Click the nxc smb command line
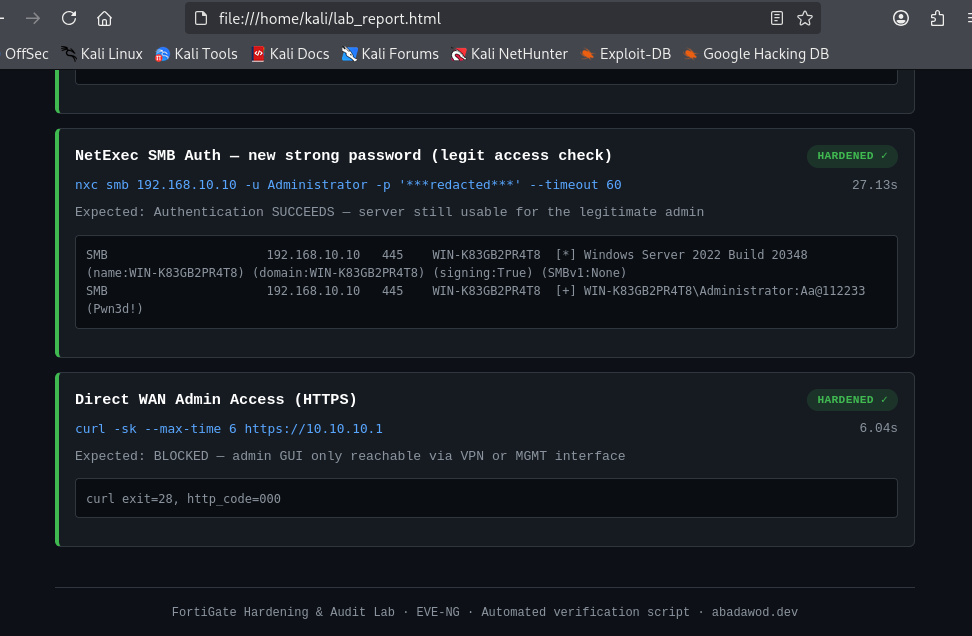The image size is (972, 636). pos(348,185)
